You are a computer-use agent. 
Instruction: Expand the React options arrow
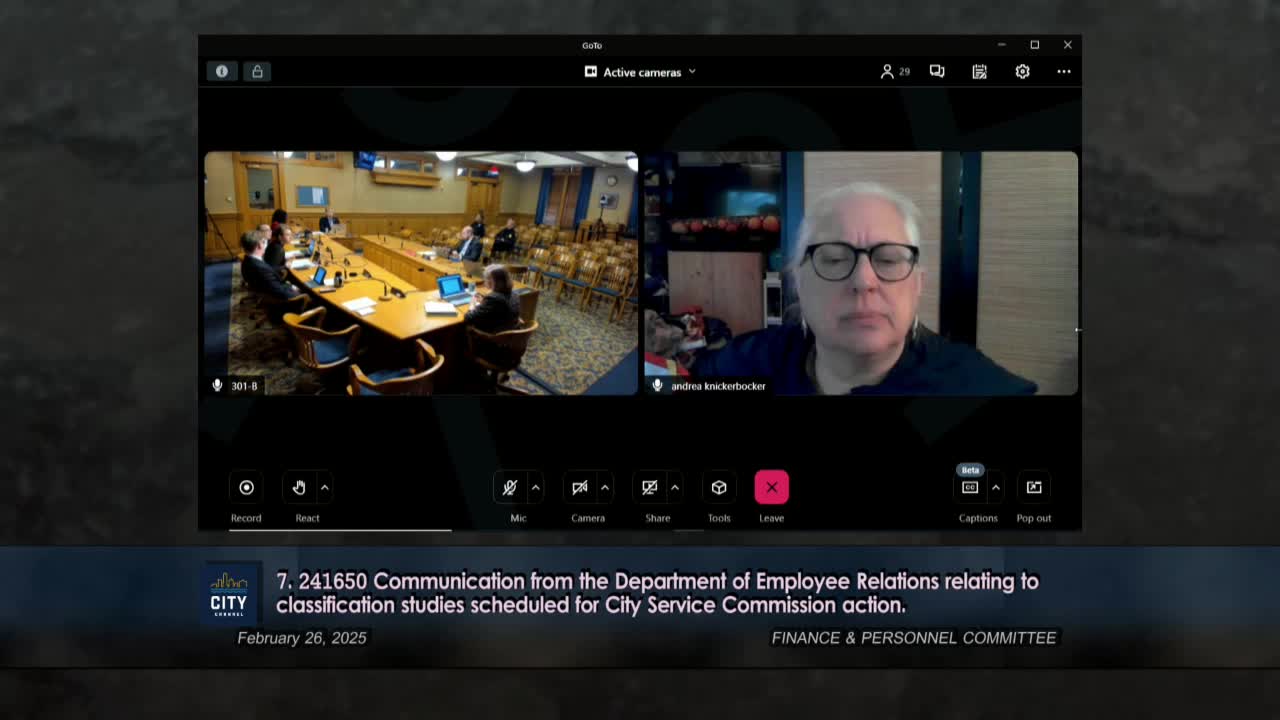click(x=324, y=488)
